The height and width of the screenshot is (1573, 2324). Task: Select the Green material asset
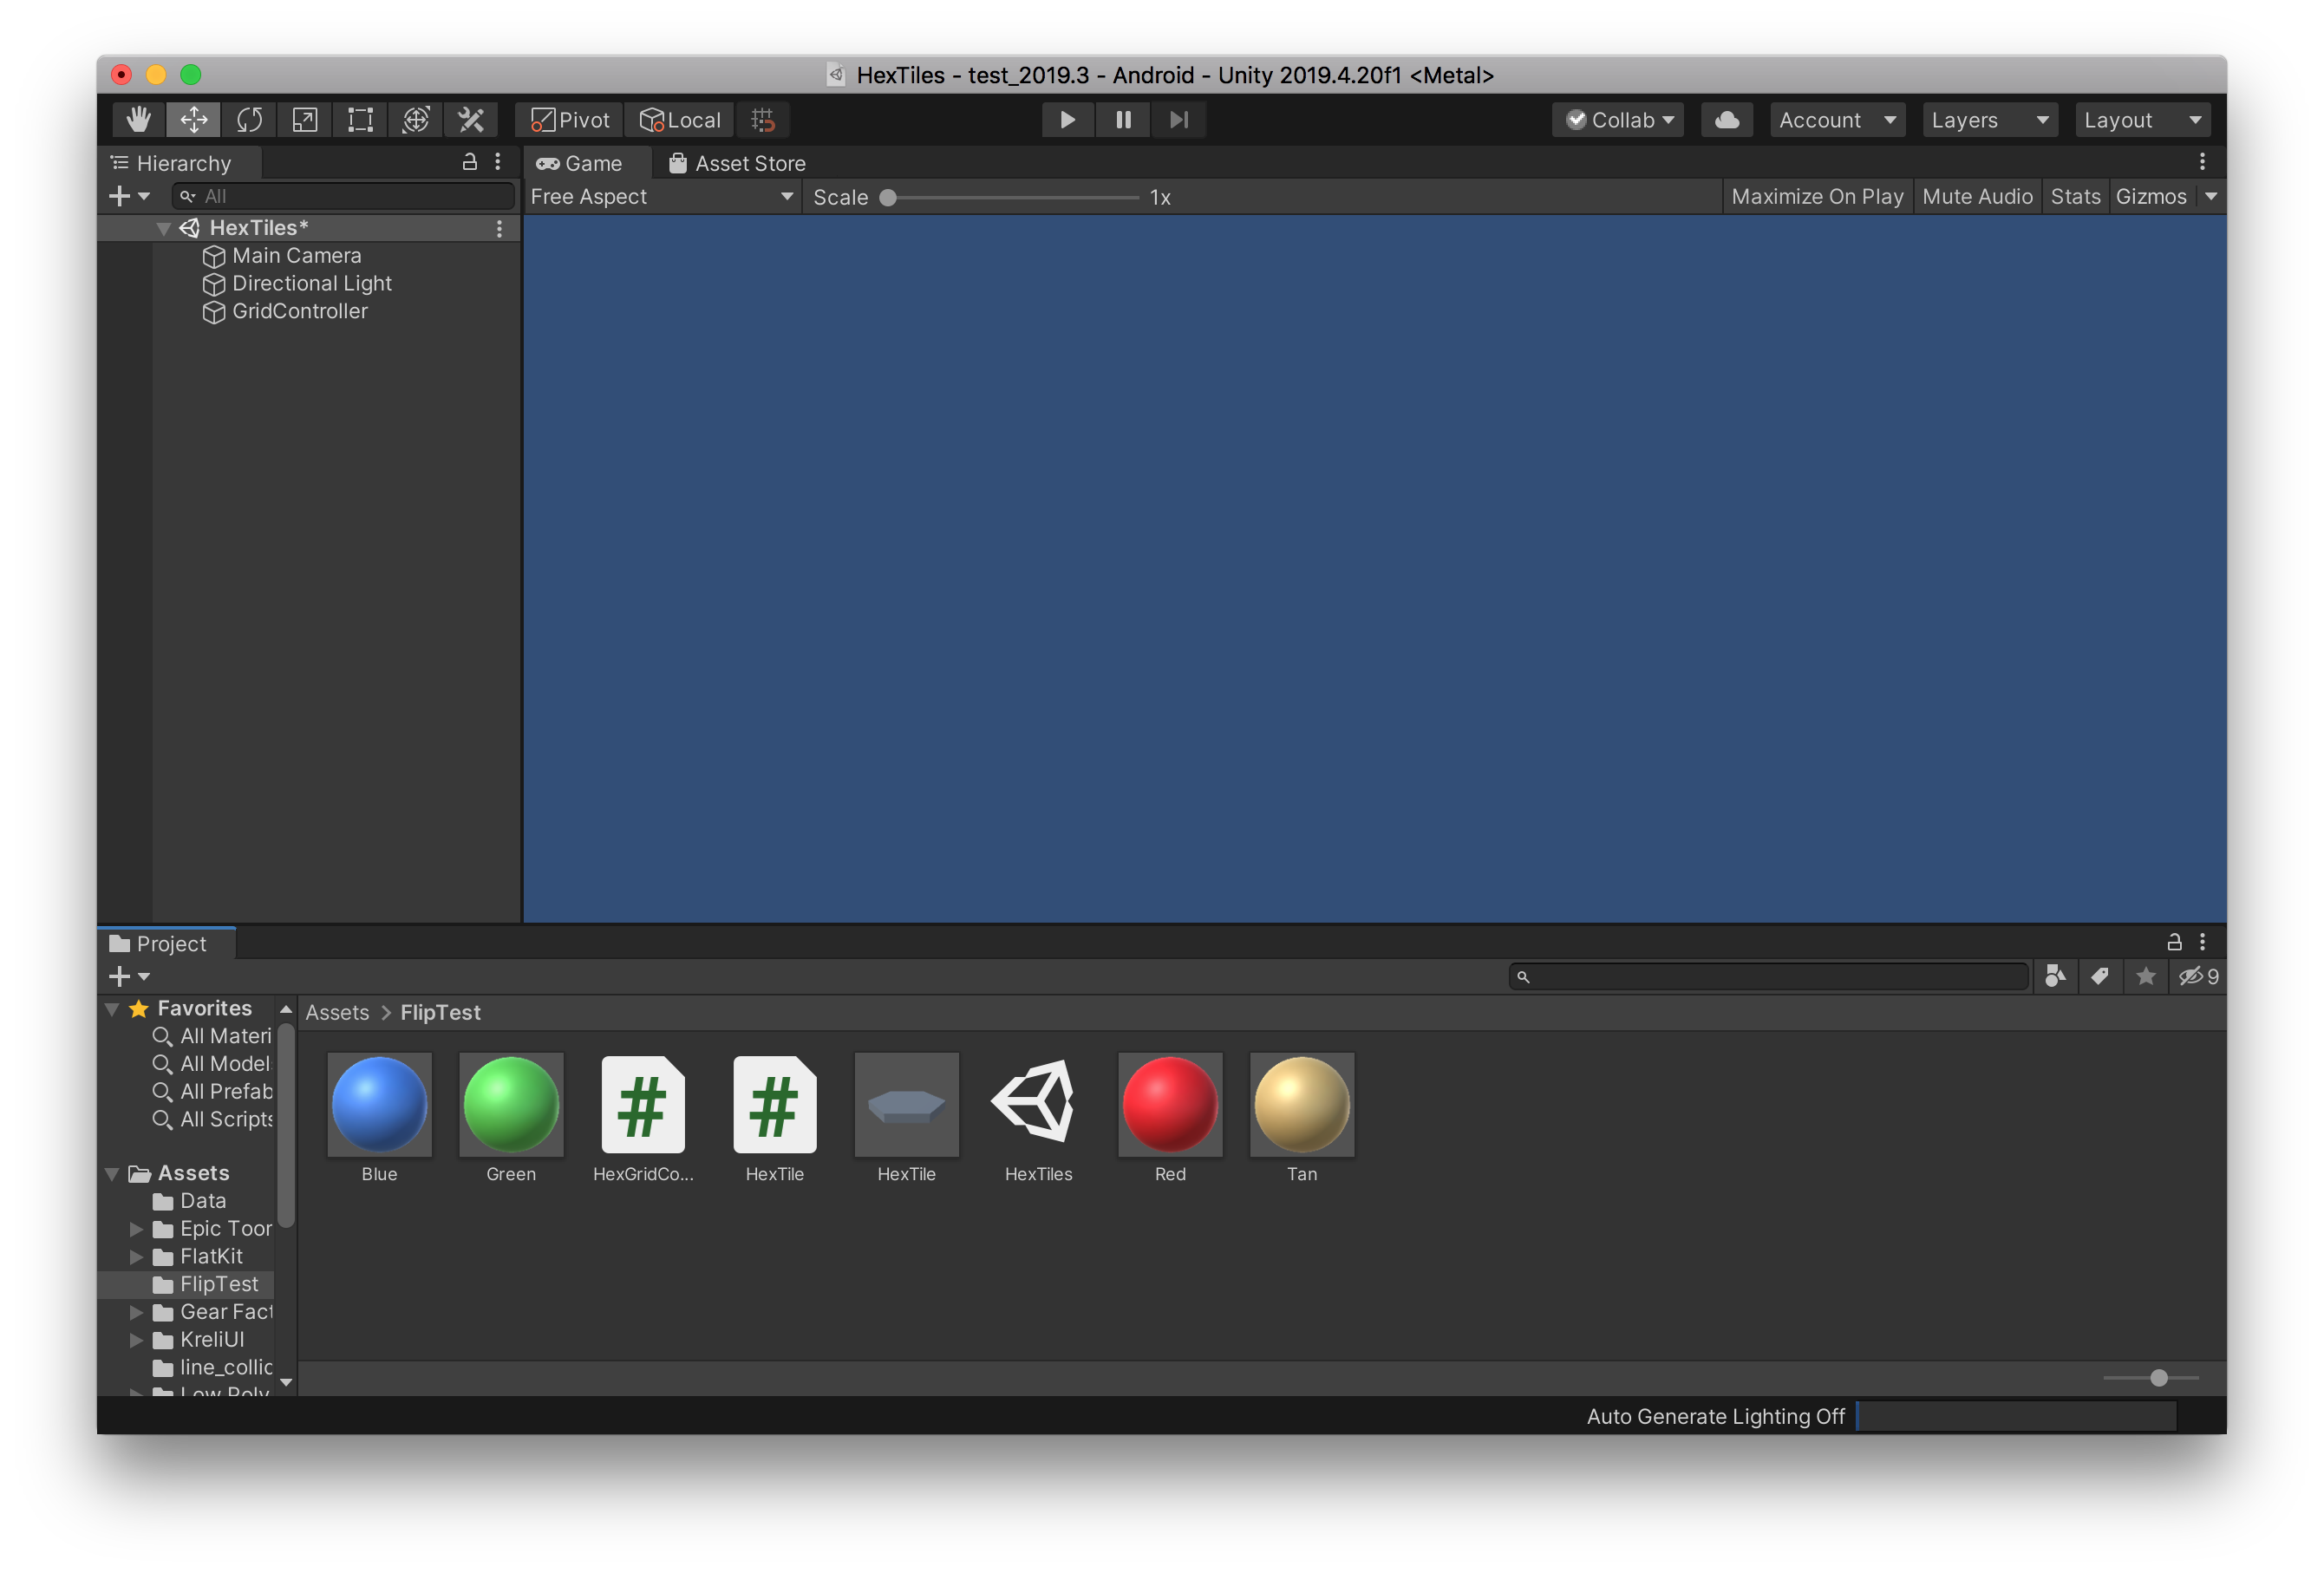click(511, 1119)
